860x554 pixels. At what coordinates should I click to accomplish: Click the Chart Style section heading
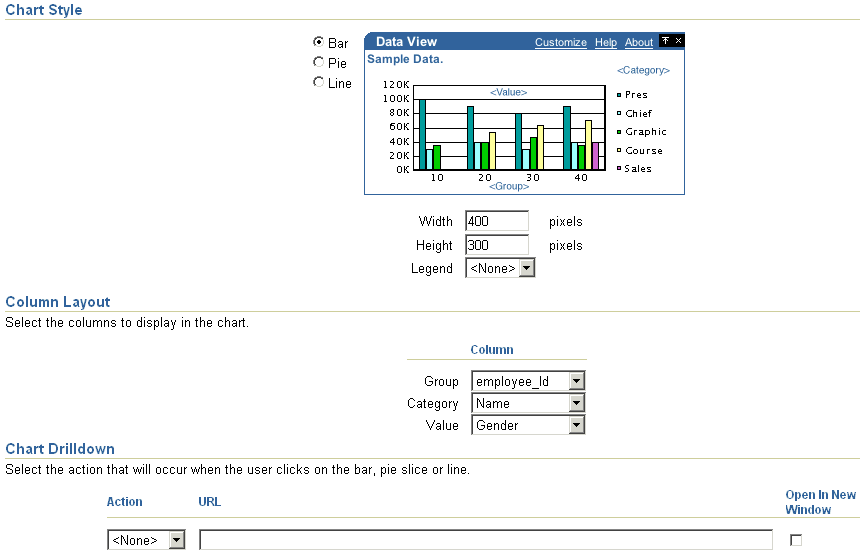tap(44, 10)
